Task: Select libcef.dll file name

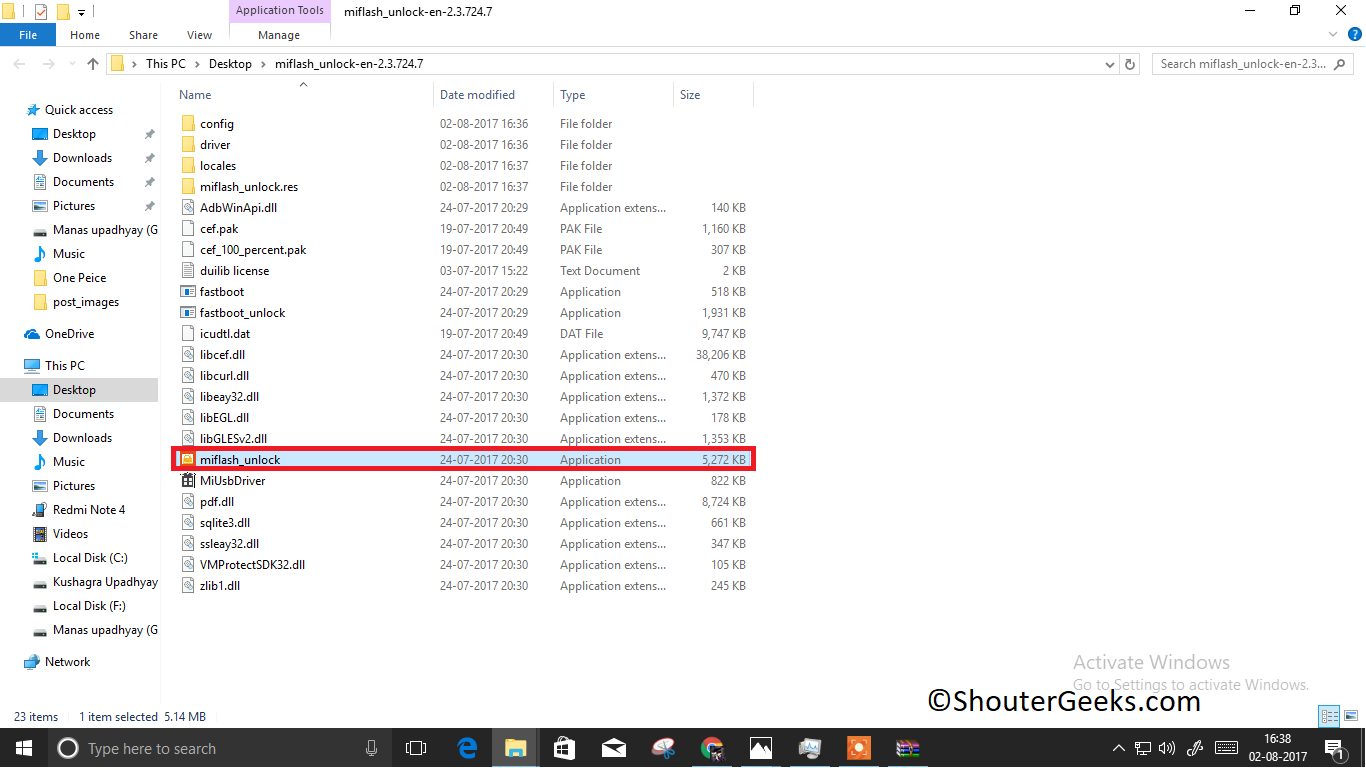Action: pyautogui.click(x=222, y=355)
